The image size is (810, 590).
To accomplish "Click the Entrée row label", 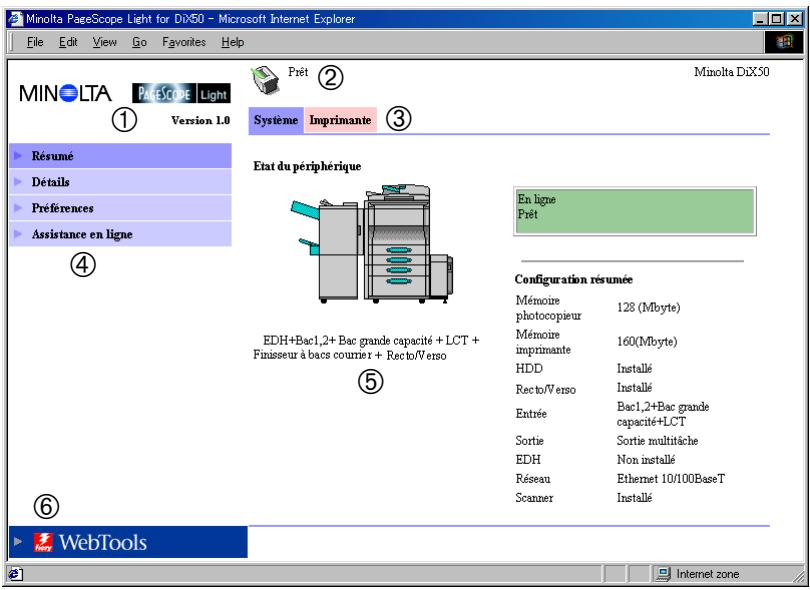I will (531, 414).
